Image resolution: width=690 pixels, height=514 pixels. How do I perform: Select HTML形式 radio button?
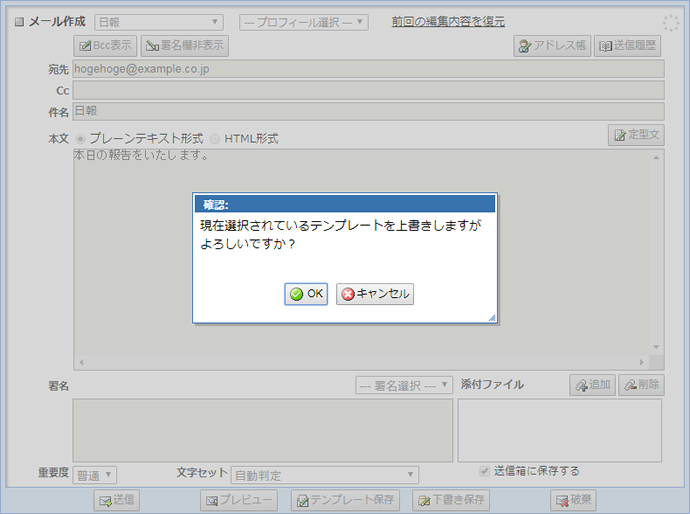point(214,139)
